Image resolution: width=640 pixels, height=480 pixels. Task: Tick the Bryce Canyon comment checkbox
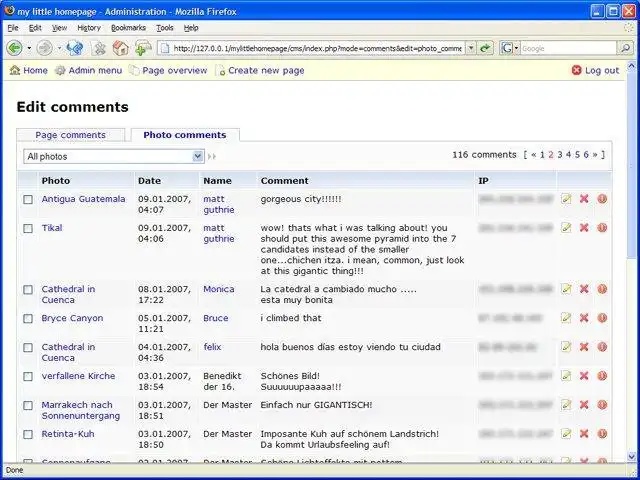point(28,318)
